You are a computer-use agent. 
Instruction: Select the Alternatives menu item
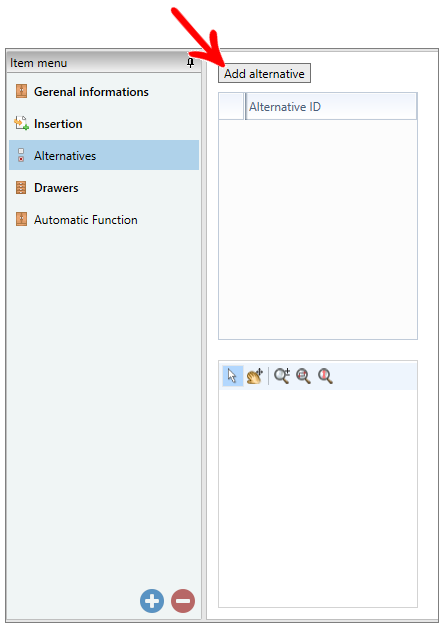click(x=104, y=156)
